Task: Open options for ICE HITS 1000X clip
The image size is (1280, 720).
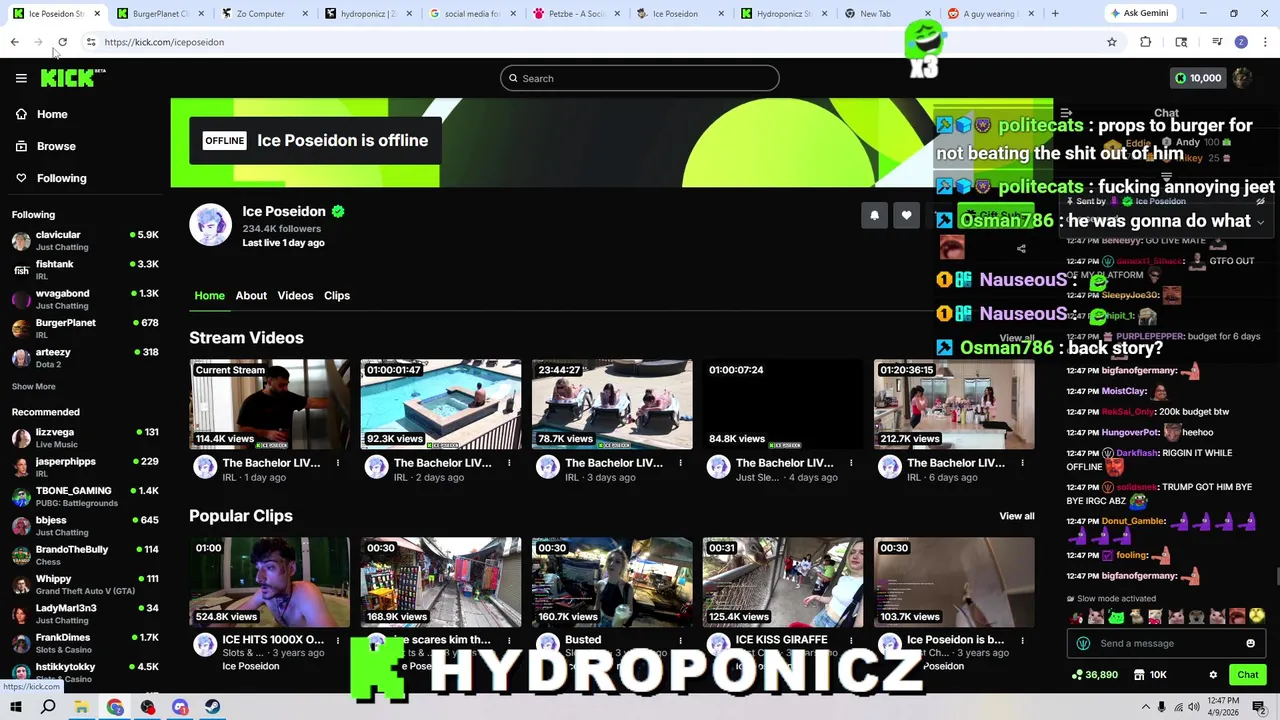Action: 338,640
